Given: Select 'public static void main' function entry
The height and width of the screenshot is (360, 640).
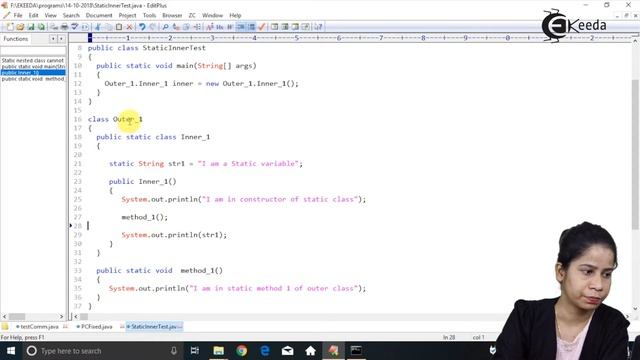Looking at the screenshot, I should tap(33, 67).
